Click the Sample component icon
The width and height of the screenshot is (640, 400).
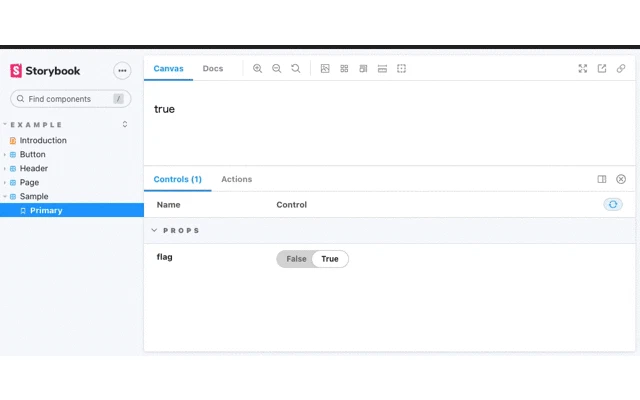(13, 196)
